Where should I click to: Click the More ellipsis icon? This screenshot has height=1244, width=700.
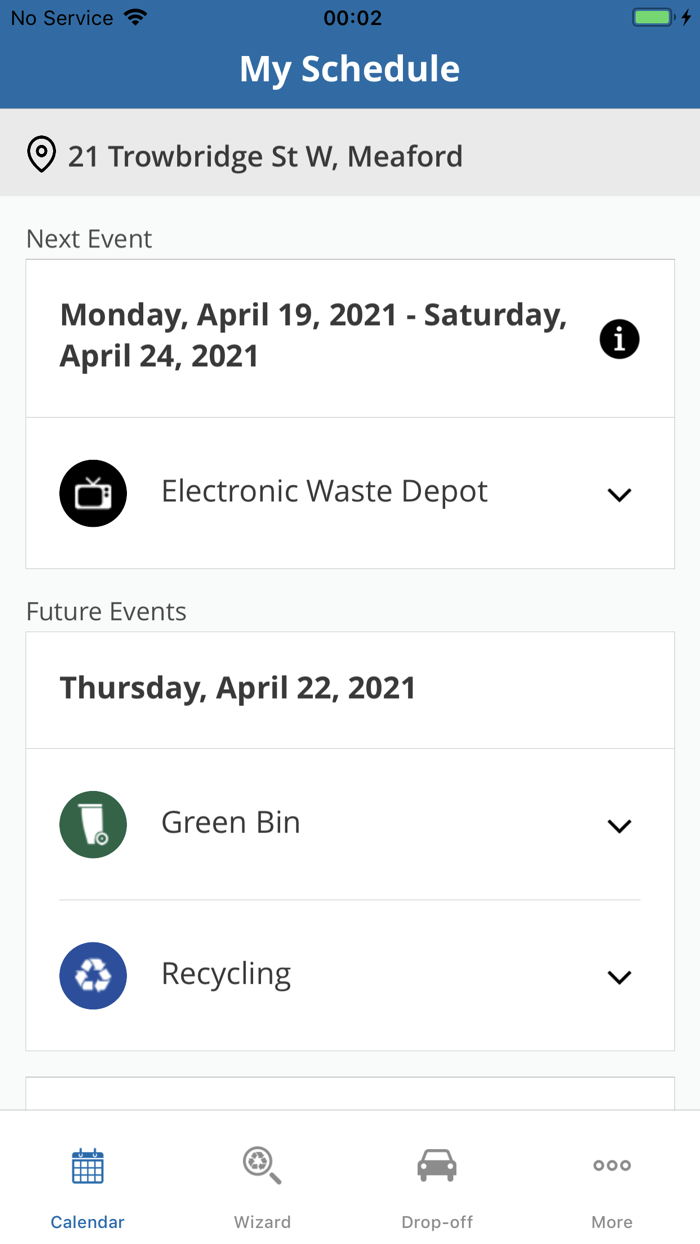(611, 1165)
